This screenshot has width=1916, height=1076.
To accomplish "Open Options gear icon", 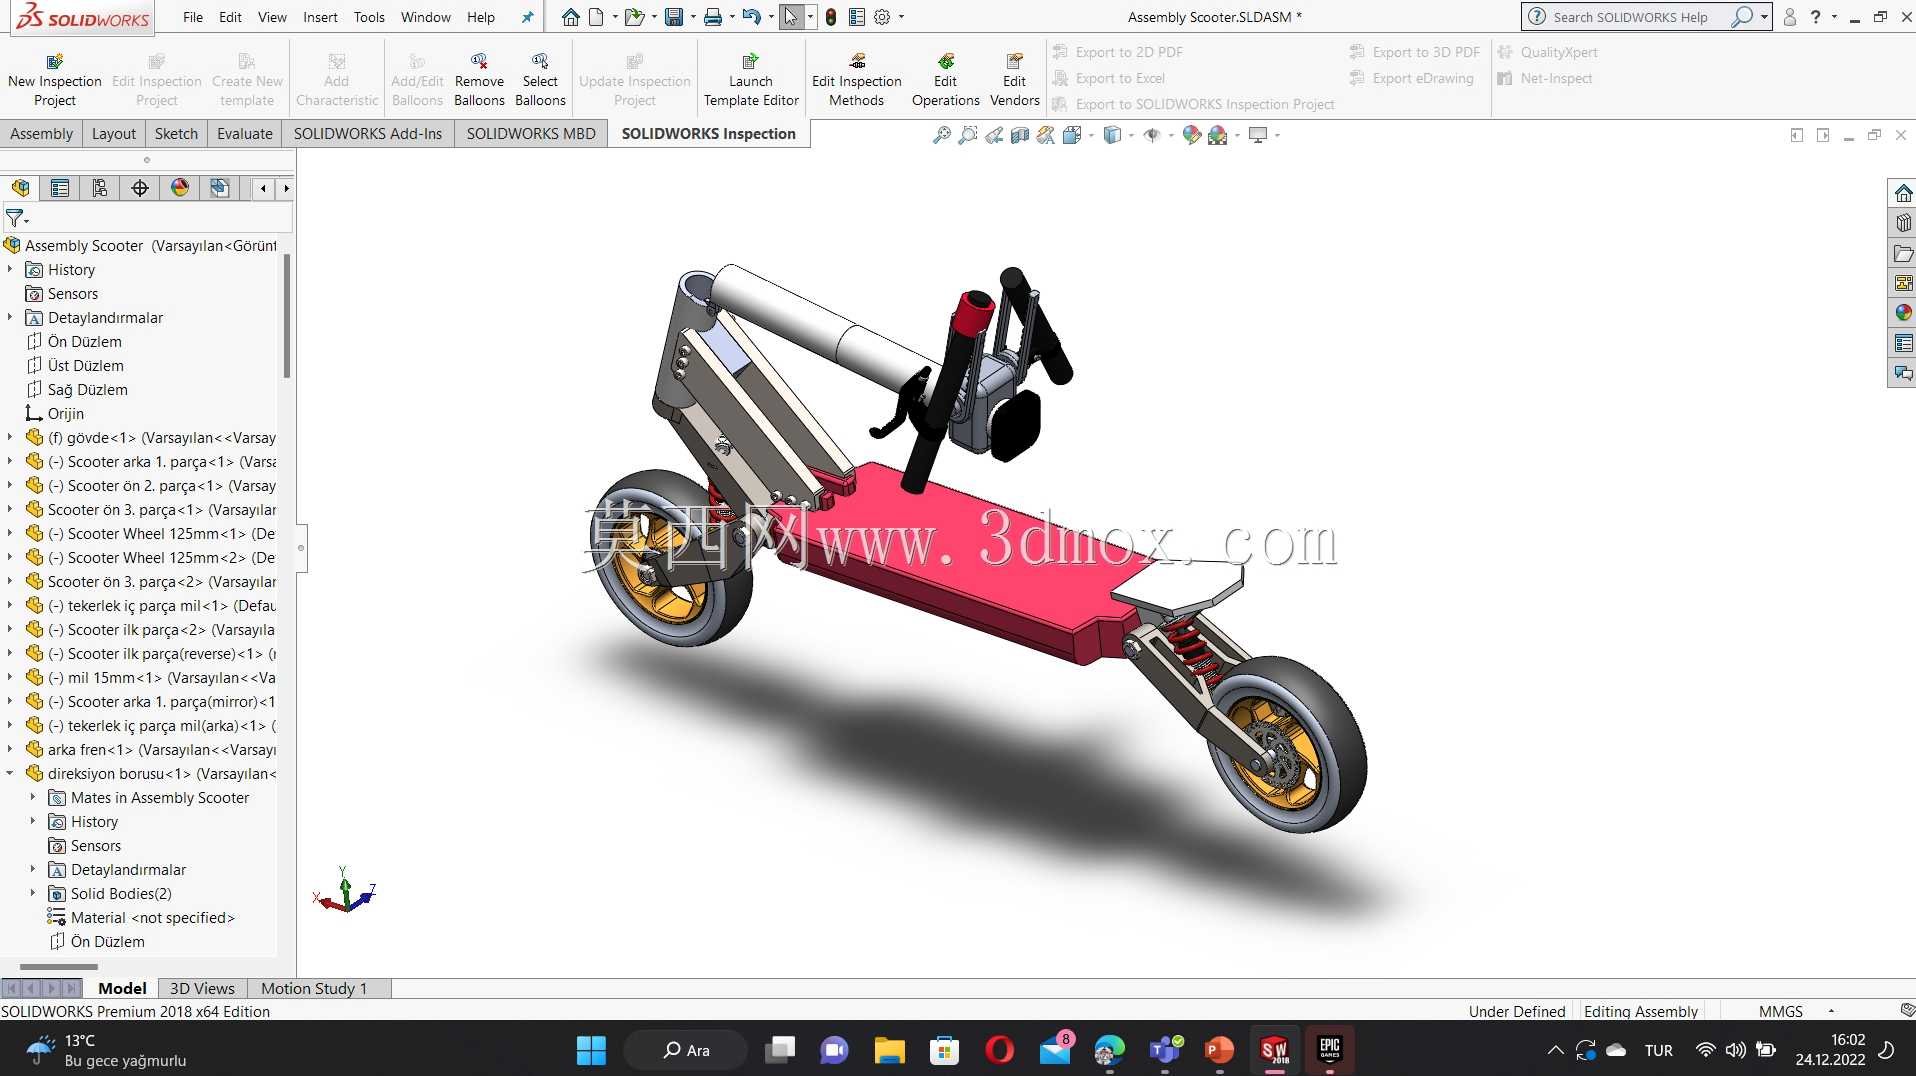I will 882,17.
